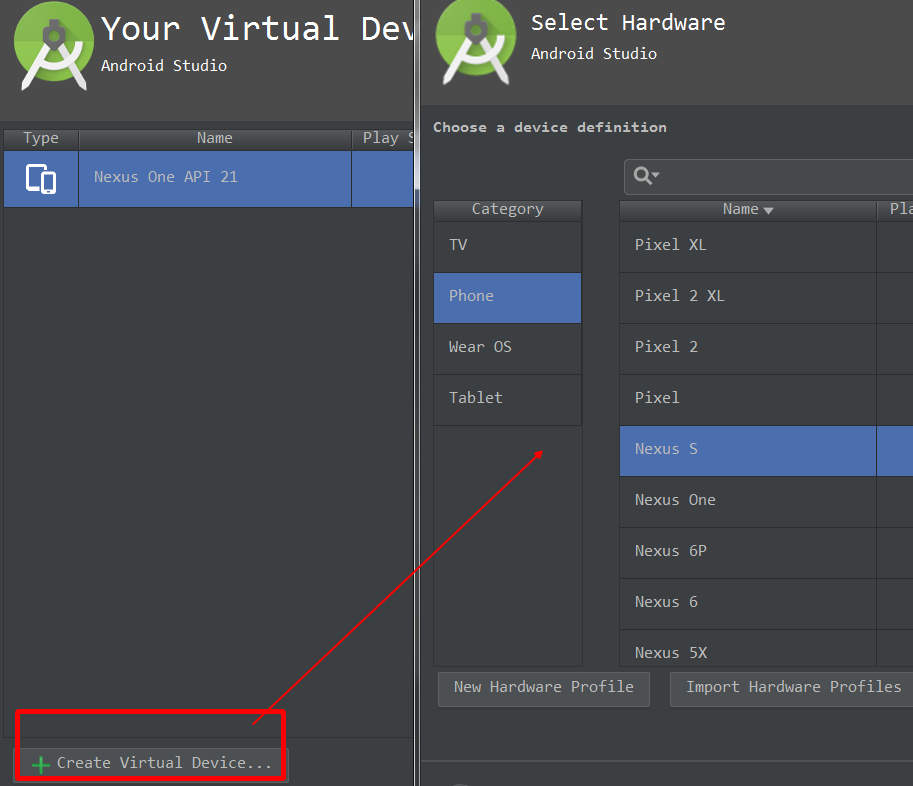Select the Nexus One API 21 virtual device row
Screen dimensions: 913x786
tap(208, 179)
